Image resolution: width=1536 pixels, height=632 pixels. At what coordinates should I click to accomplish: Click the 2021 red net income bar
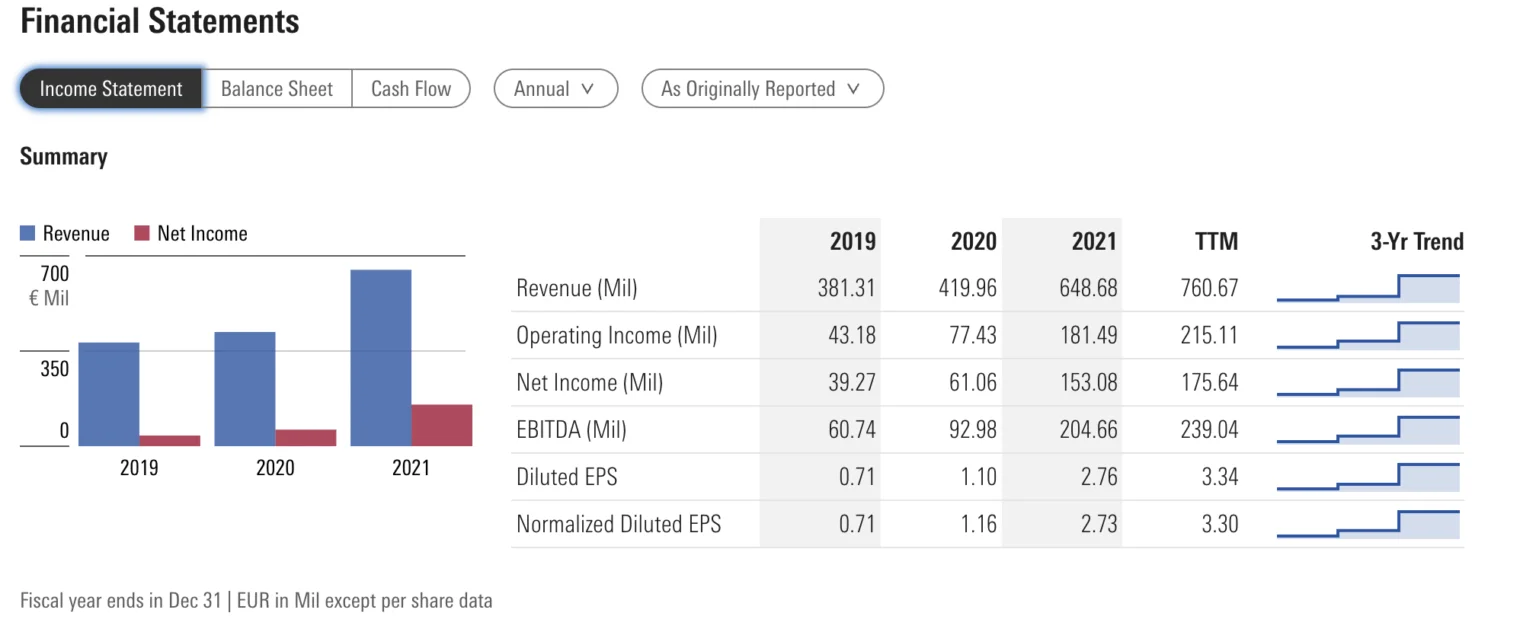pos(441,425)
